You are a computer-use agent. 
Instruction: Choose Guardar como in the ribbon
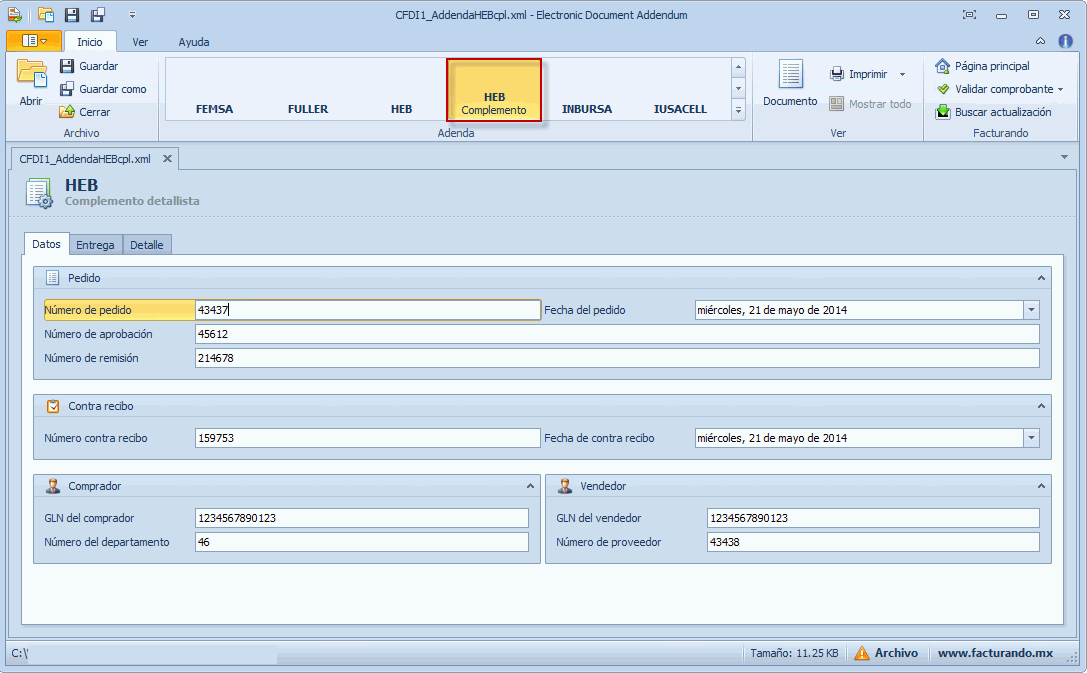[103, 89]
